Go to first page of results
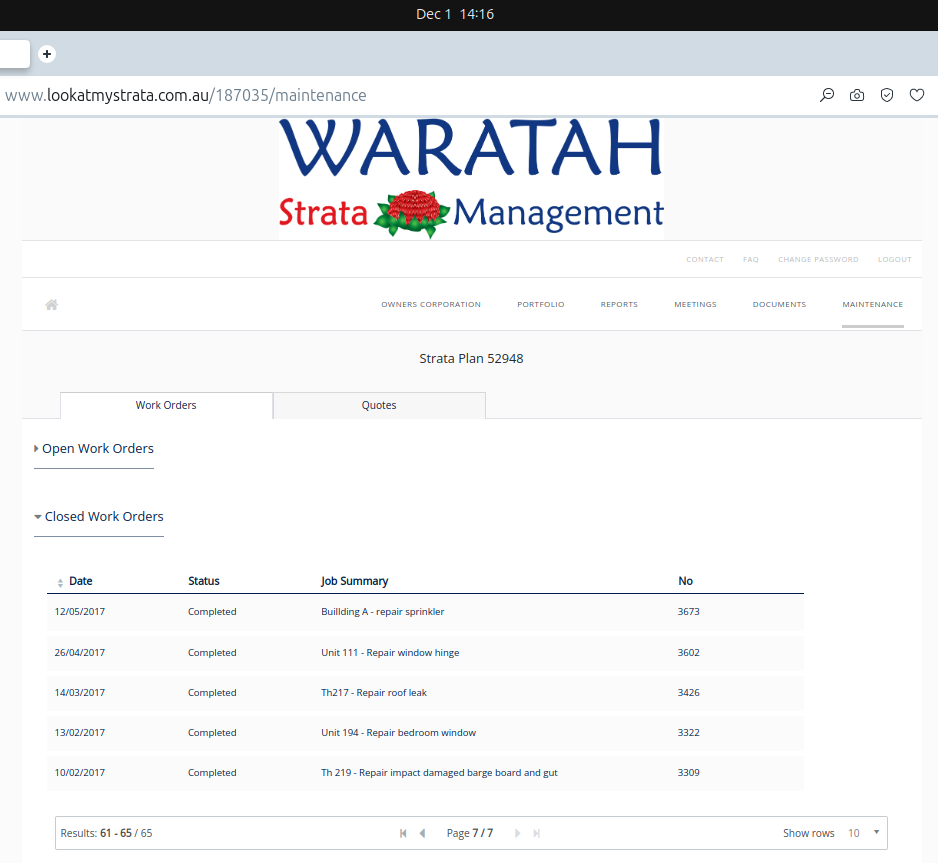Image resolution: width=938 pixels, height=863 pixels. coord(403,833)
